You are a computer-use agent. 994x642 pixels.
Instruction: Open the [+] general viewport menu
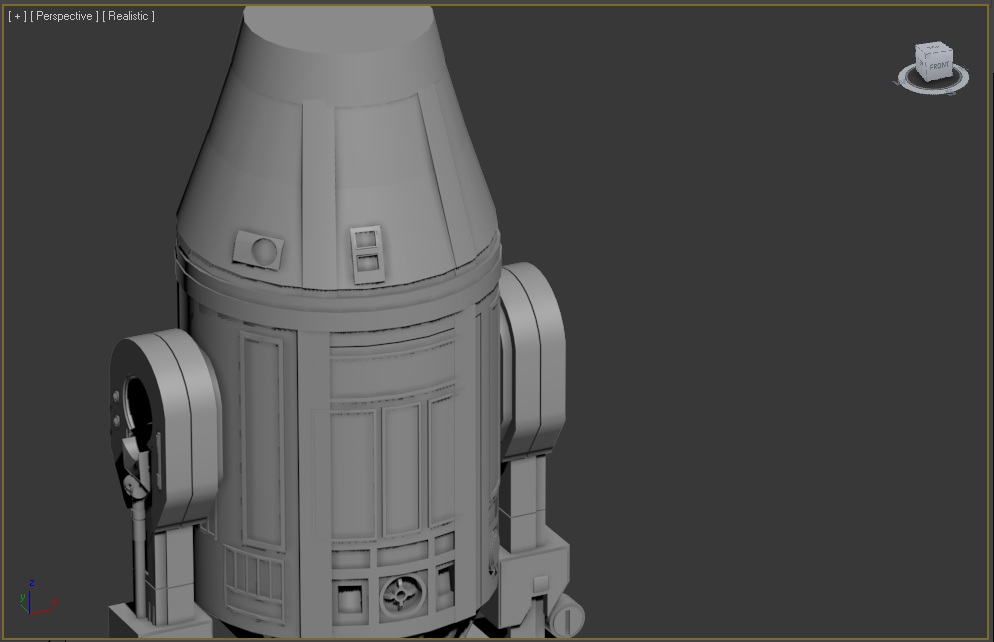(16, 15)
